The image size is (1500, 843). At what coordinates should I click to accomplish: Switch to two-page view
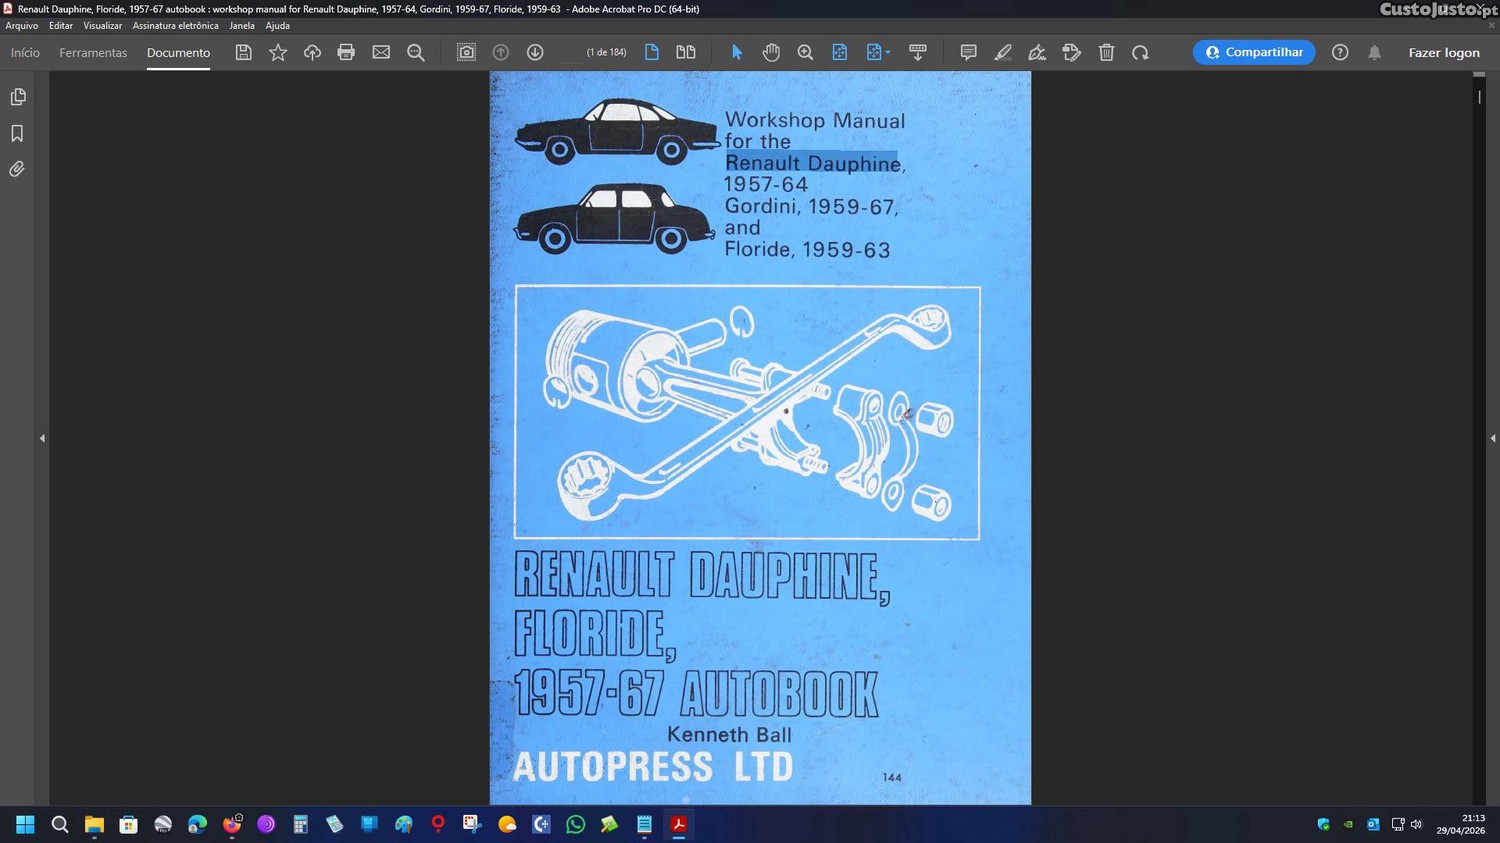[686, 53]
